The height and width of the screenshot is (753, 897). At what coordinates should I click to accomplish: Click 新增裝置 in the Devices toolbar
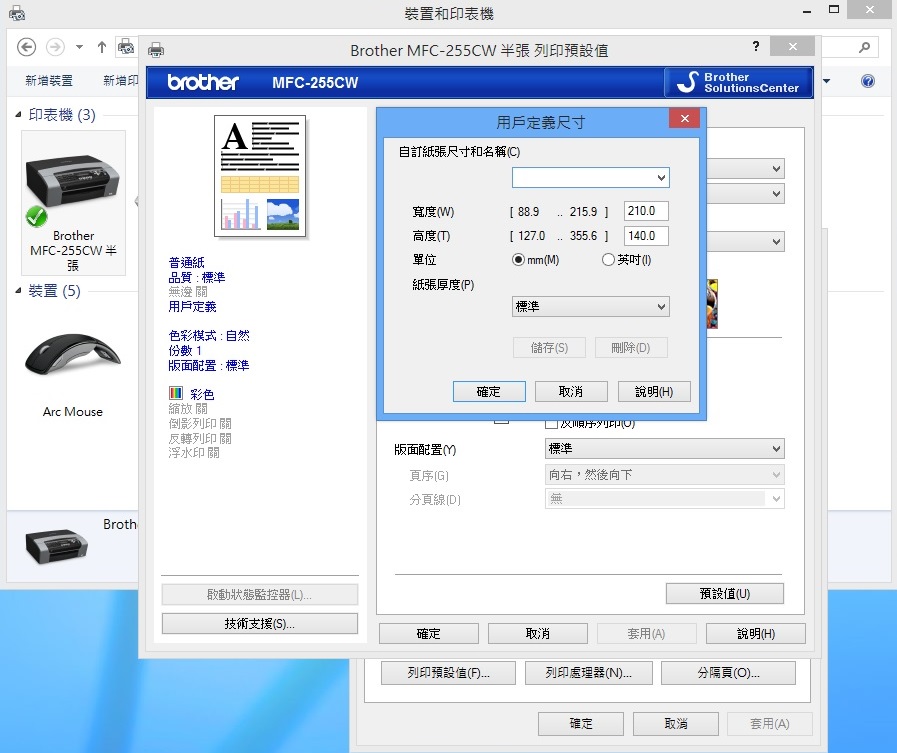[49, 81]
